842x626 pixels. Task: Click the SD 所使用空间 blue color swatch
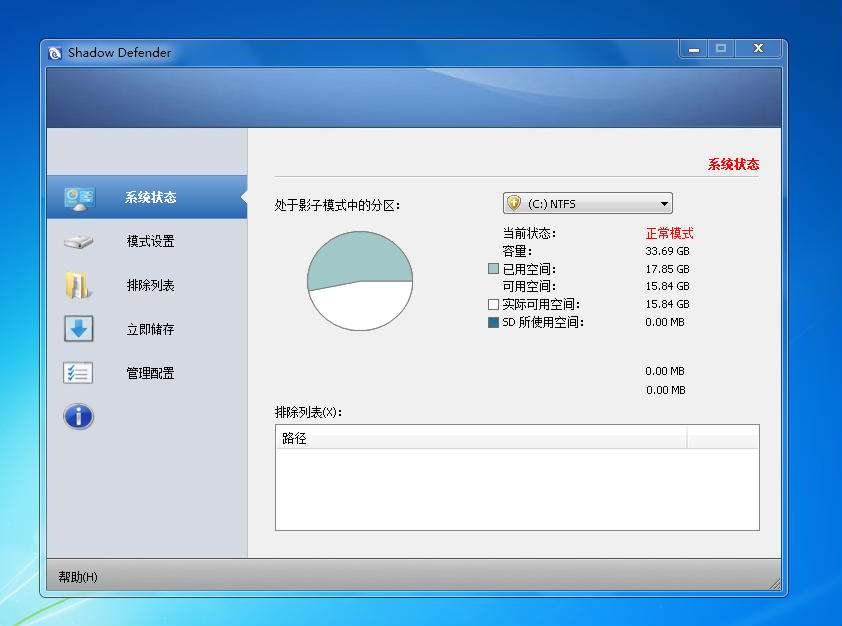[493, 322]
